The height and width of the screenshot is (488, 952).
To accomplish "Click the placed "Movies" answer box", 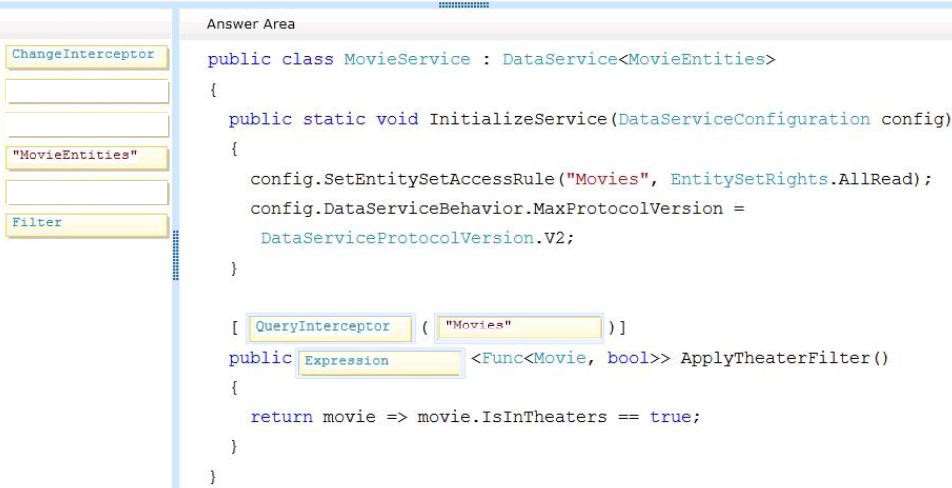I will pos(519,327).
